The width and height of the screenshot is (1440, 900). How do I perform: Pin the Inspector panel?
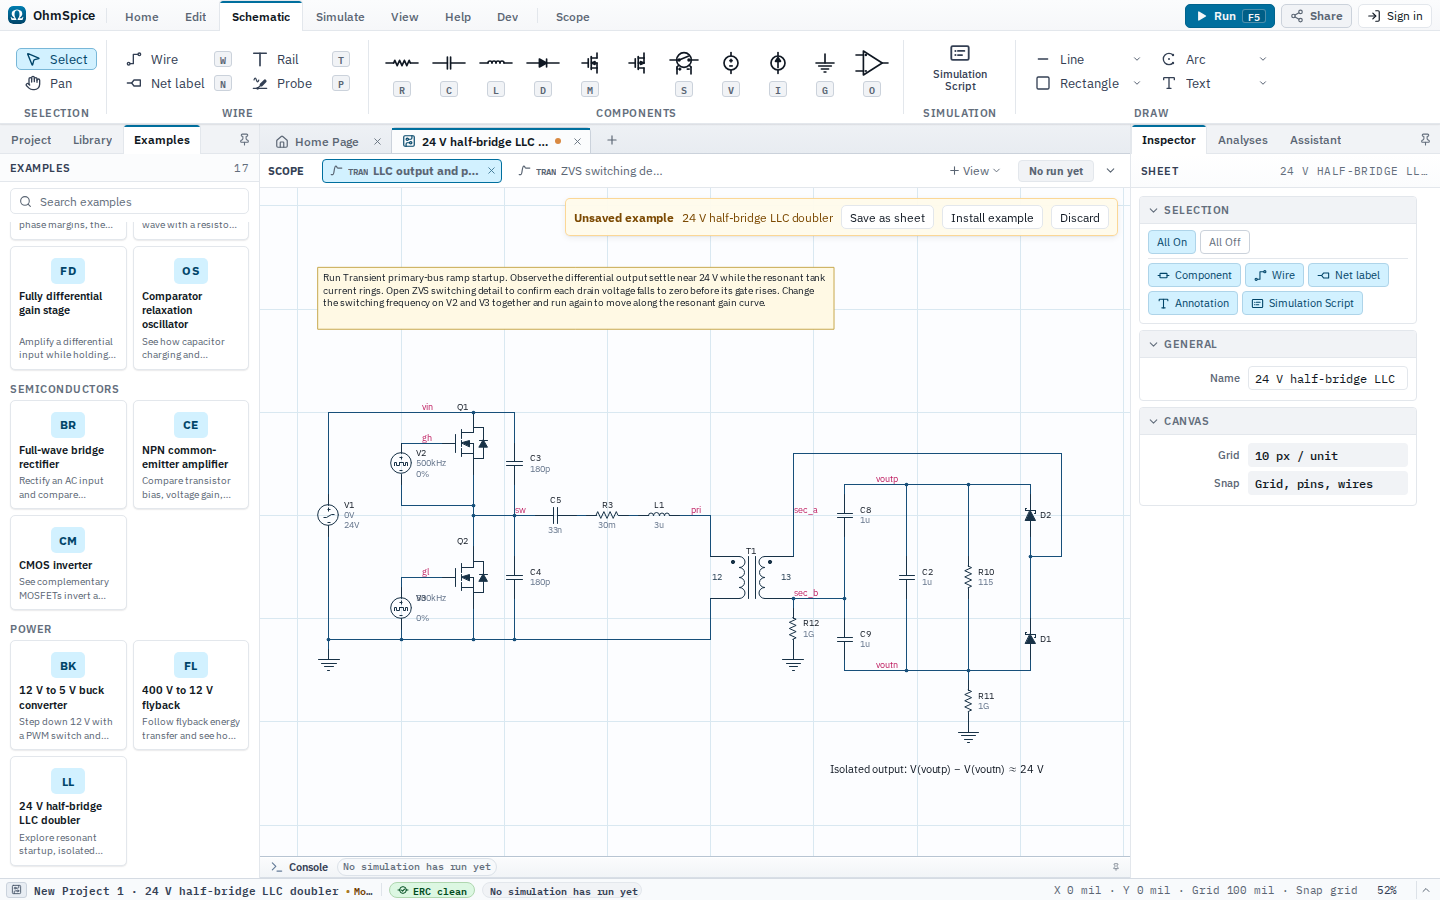pyautogui.click(x=1425, y=140)
